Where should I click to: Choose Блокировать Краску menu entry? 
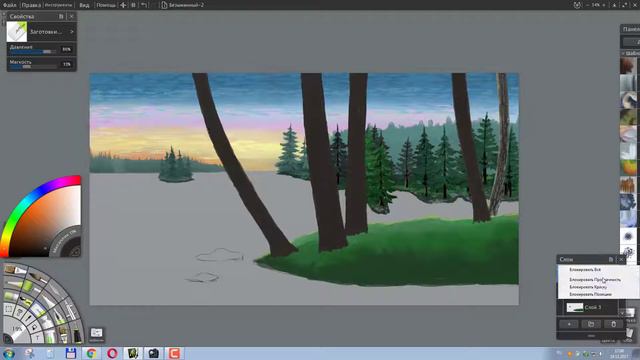point(588,287)
